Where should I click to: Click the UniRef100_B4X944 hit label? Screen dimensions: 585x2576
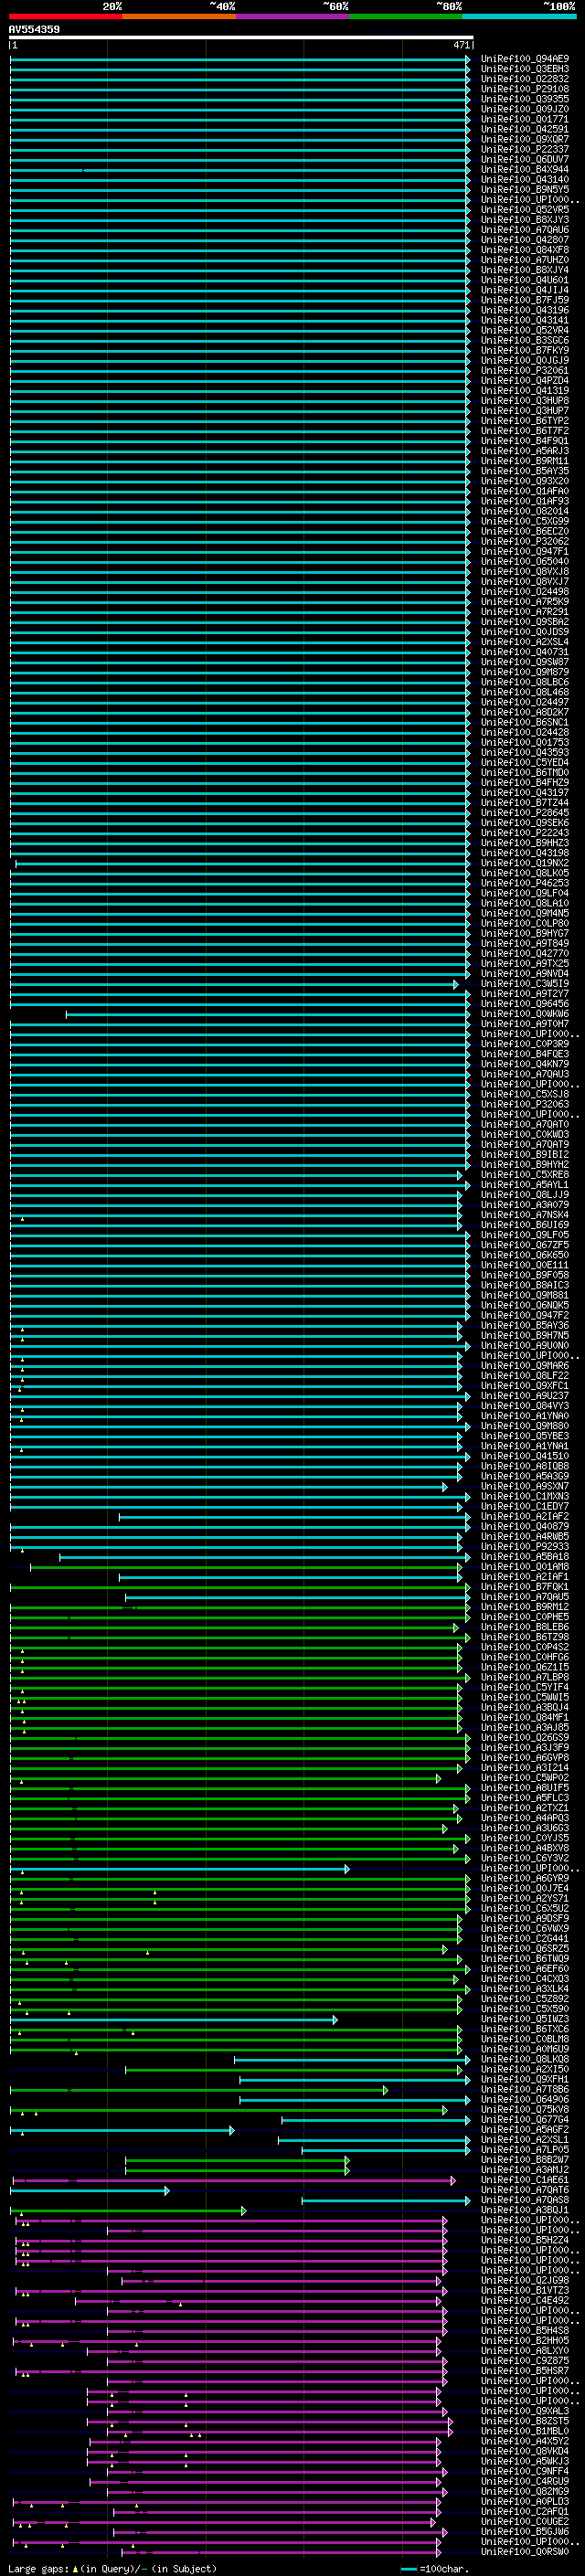click(x=525, y=169)
